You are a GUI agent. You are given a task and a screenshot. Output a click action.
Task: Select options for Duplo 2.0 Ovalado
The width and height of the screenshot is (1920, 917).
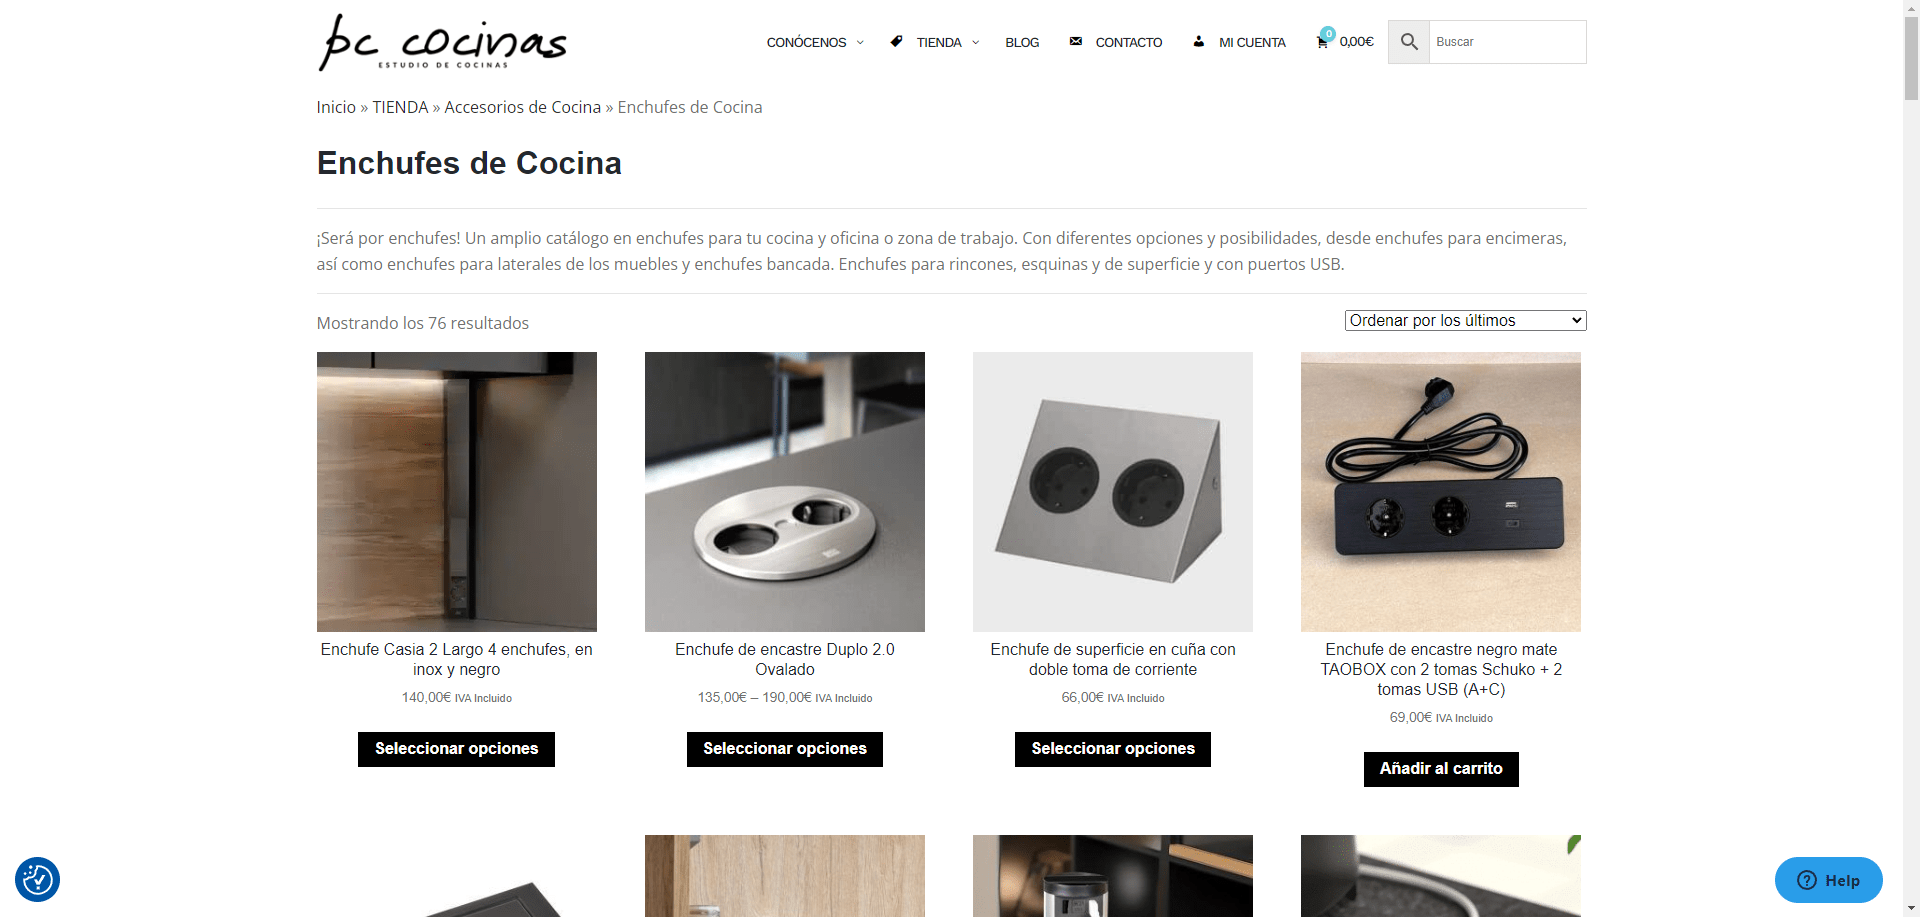tap(785, 749)
